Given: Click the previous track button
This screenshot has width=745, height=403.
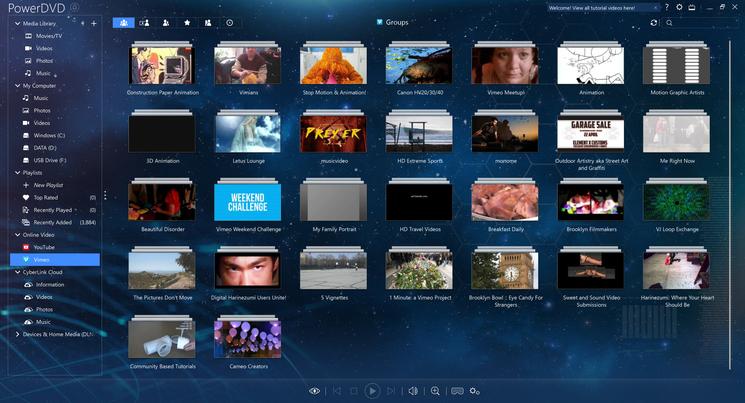Looking at the screenshot, I should tap(337, 391).
